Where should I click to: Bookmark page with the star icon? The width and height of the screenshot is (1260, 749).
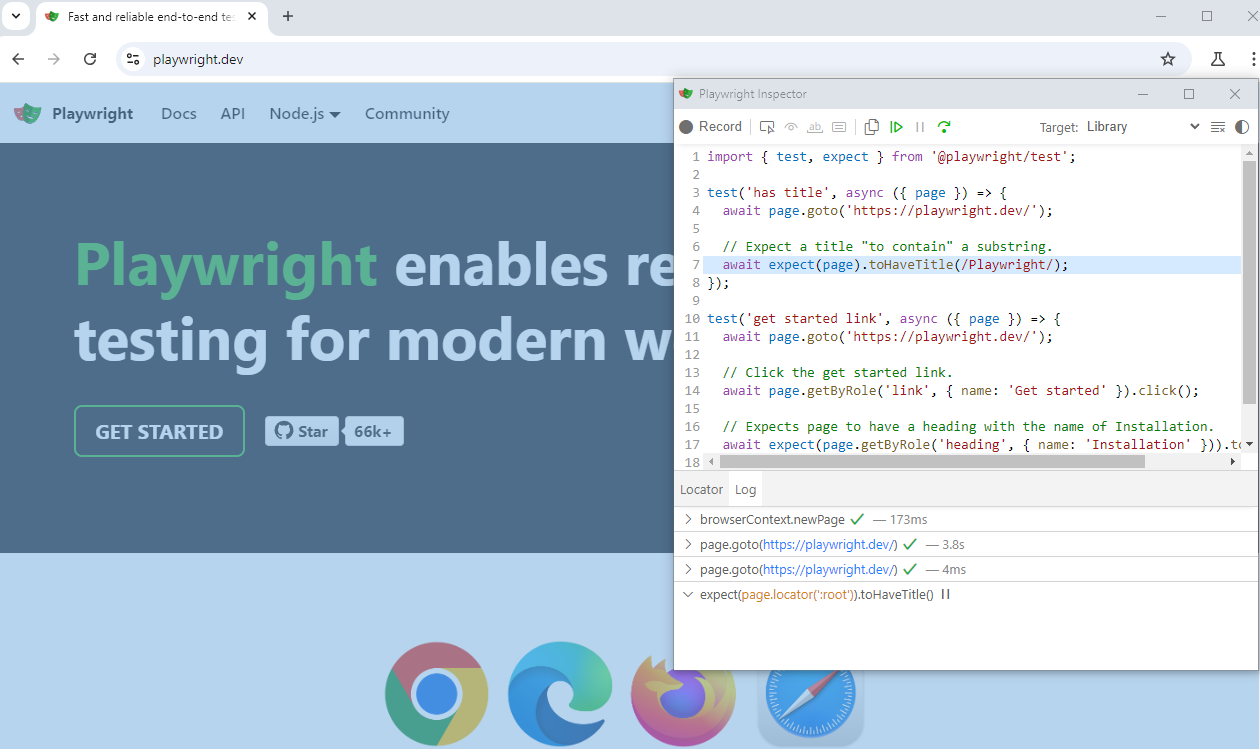point(1168,59)
